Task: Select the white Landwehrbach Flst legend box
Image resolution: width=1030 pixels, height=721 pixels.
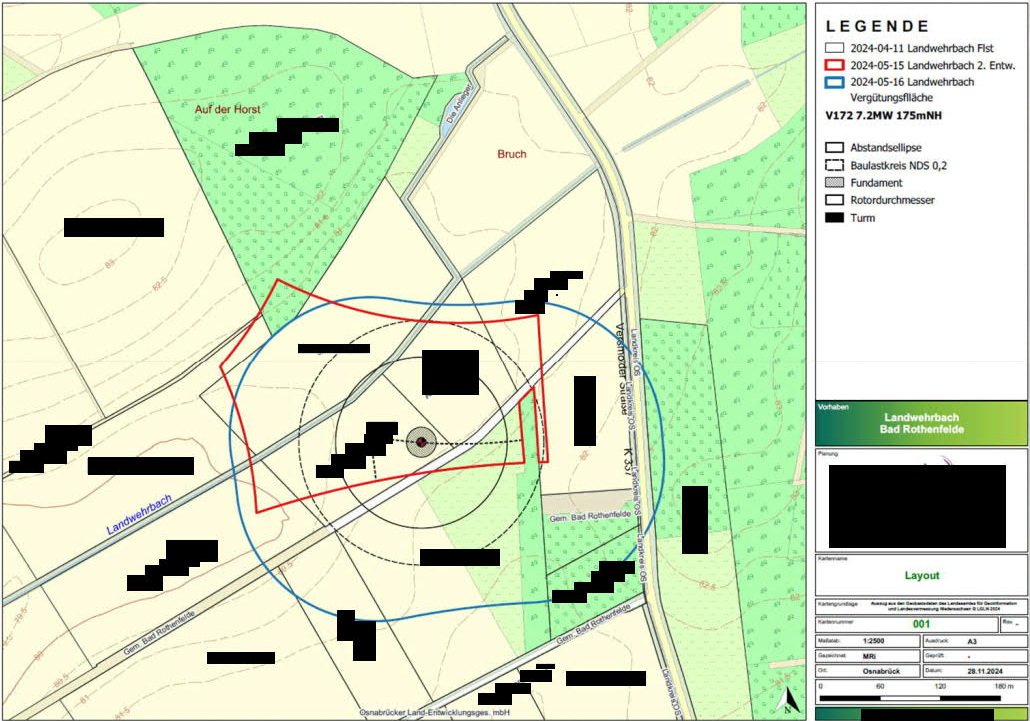Action: 834,48
